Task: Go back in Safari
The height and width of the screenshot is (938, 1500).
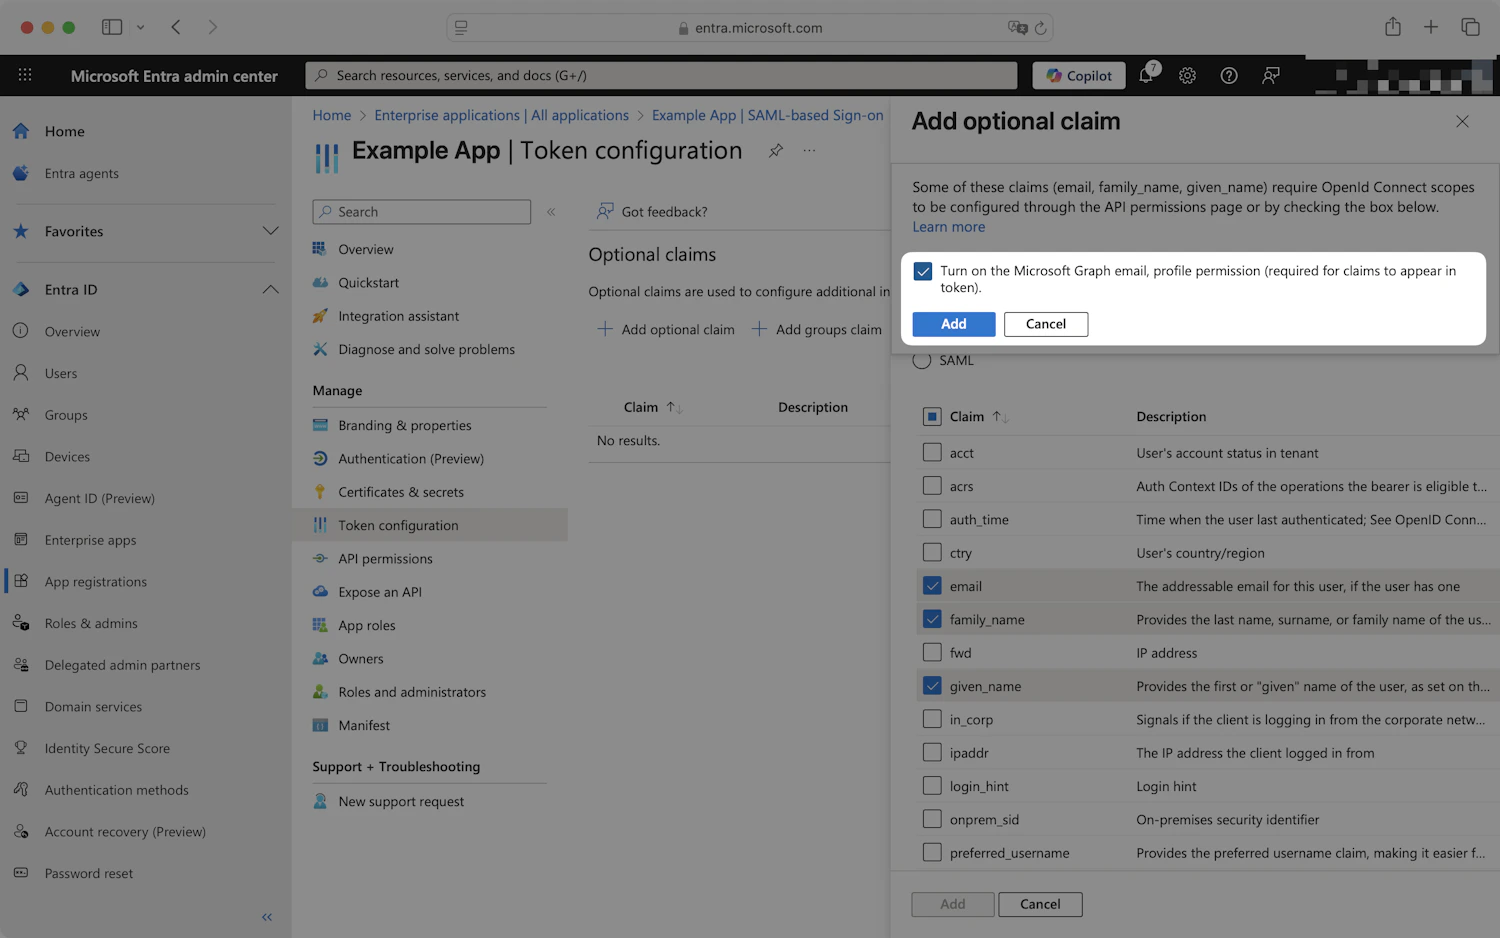Action: pyautogui.click(x=176, y=27)
